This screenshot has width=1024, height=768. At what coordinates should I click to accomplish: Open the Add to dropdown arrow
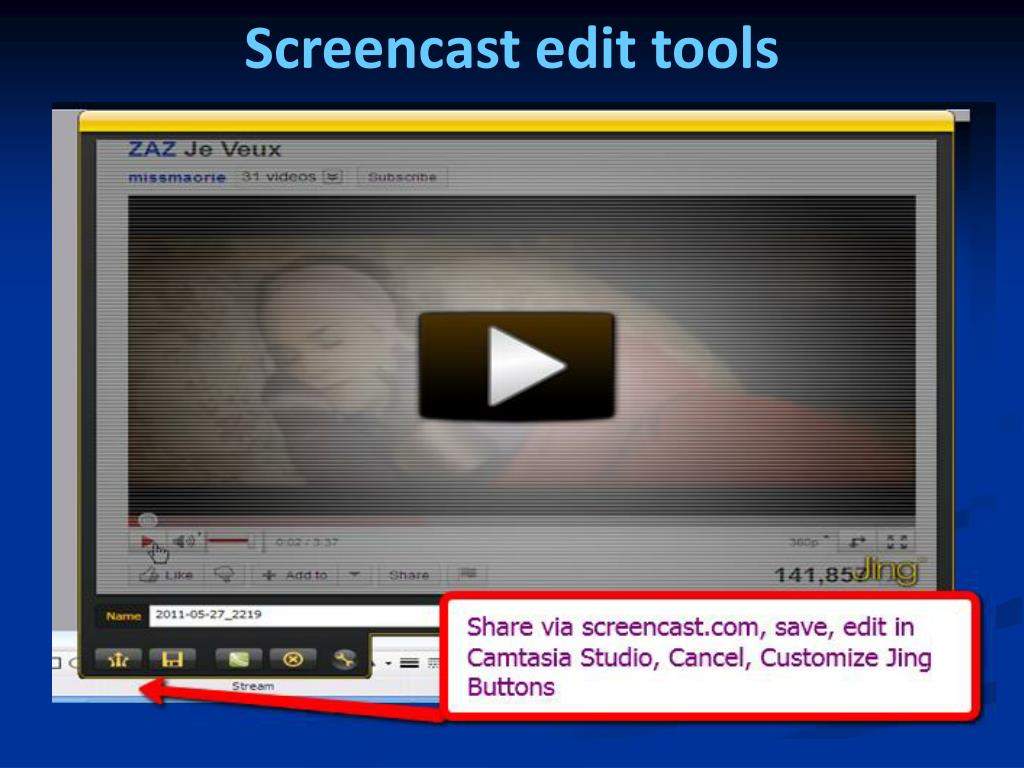[355, 575]
